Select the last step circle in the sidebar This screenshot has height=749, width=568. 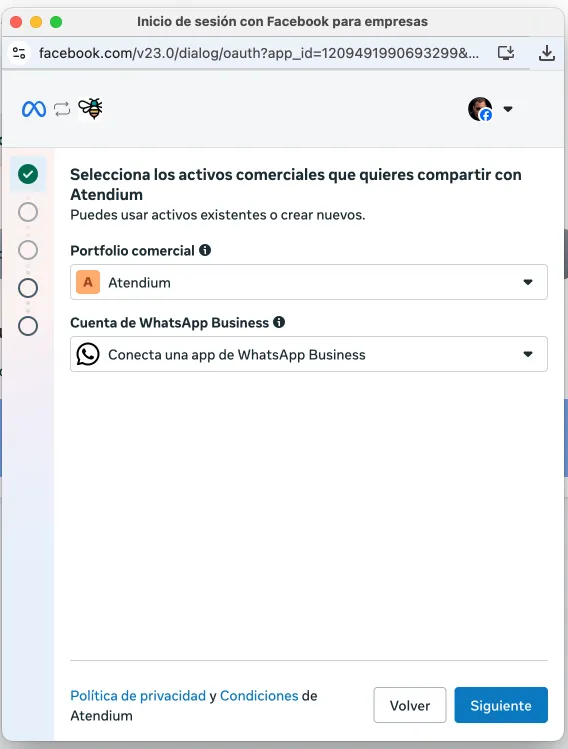click(x=28, y=326)
